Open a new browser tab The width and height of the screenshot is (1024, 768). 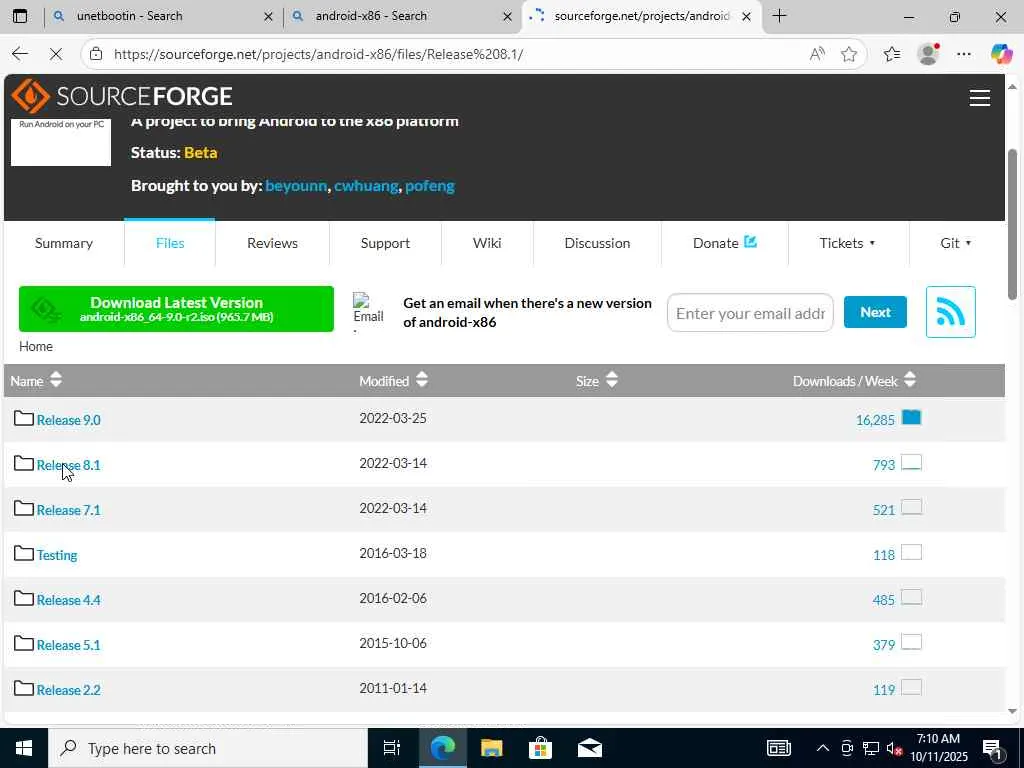tap(779, 16)
